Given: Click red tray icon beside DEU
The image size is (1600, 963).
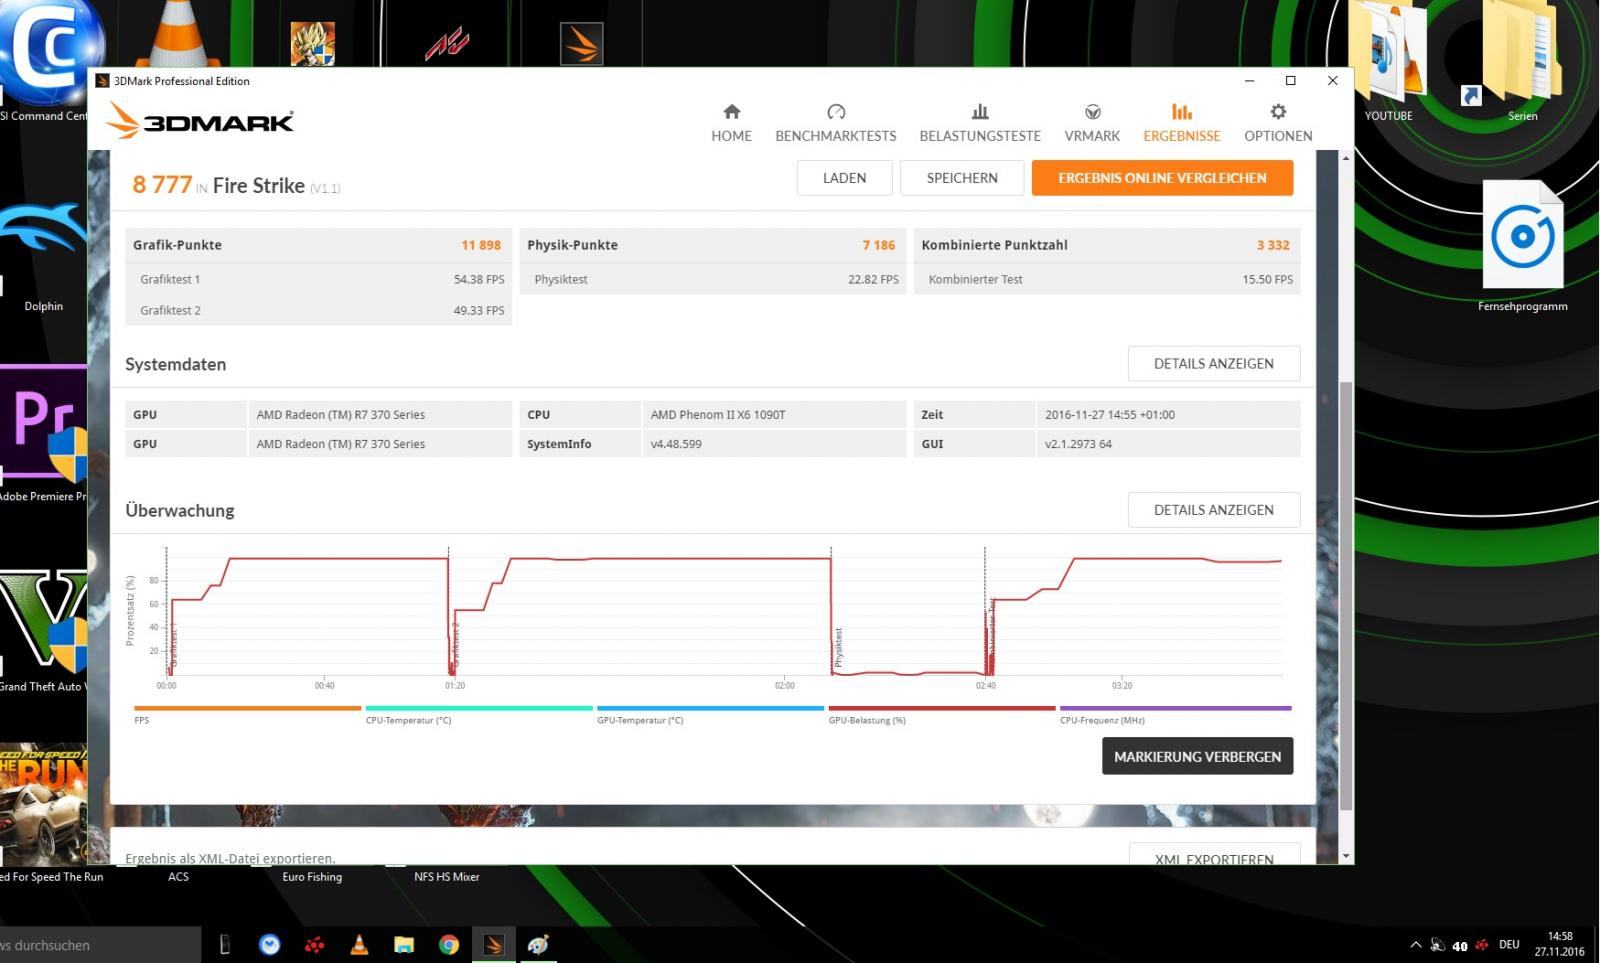Looking at the screenshot, I should pyautogui.click(x=1482, y=945).
